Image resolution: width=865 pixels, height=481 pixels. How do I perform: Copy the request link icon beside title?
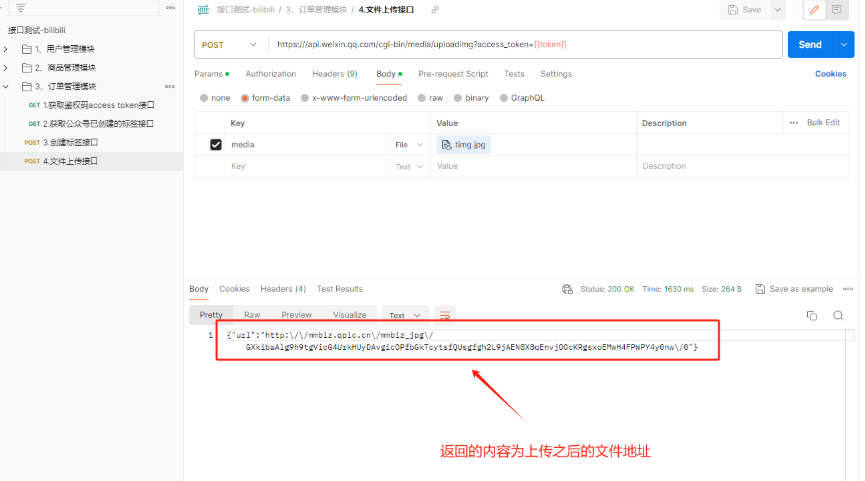pyautogui.click(x=435, y=9)
